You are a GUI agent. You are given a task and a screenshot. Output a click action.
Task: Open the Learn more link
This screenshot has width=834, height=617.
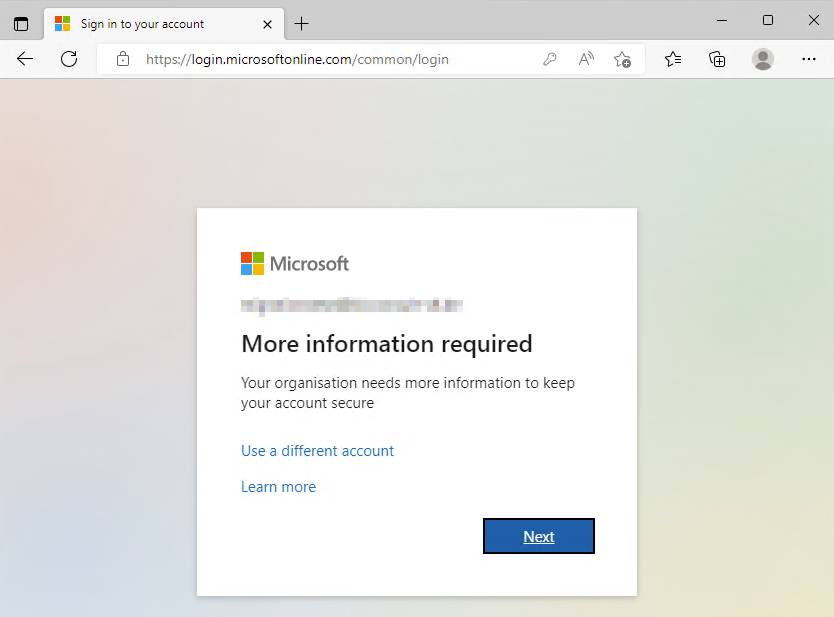278,487
